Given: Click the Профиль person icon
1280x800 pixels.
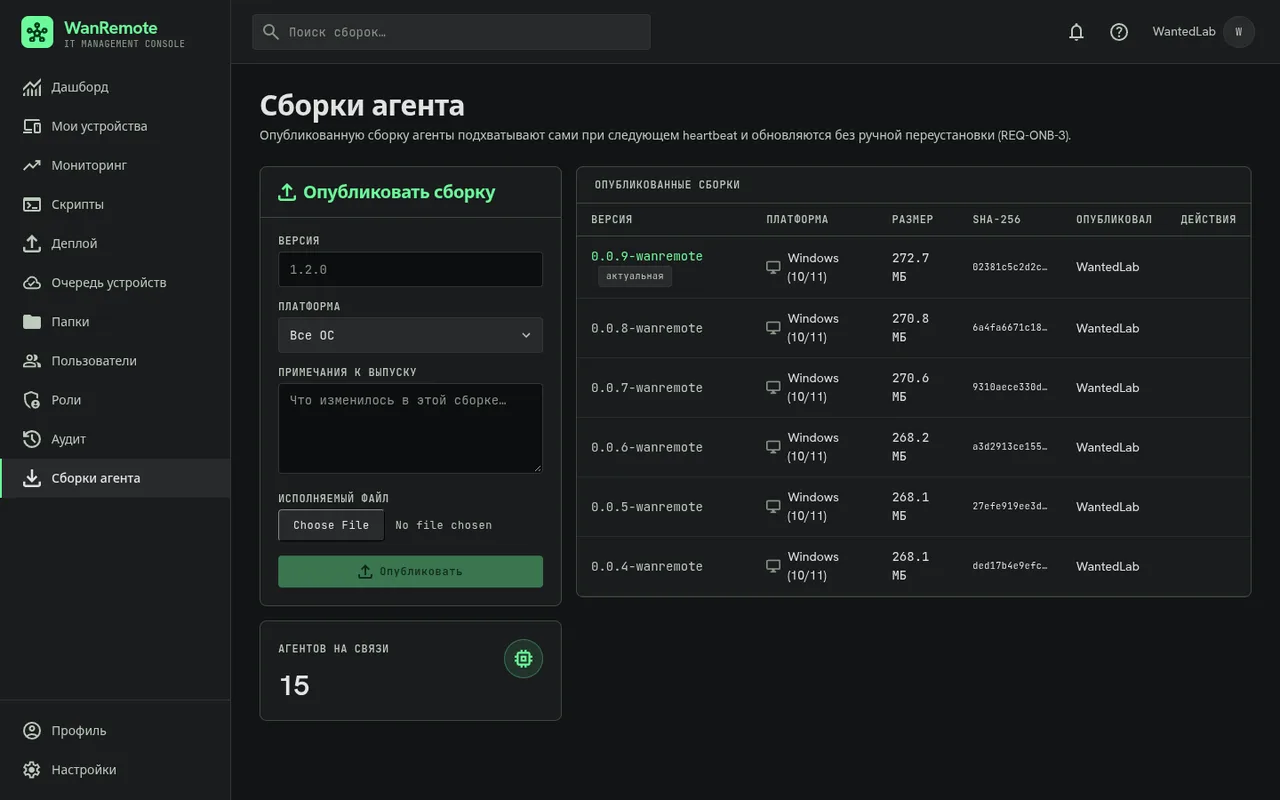Looking at the screenshot, I should pos(32,731).
